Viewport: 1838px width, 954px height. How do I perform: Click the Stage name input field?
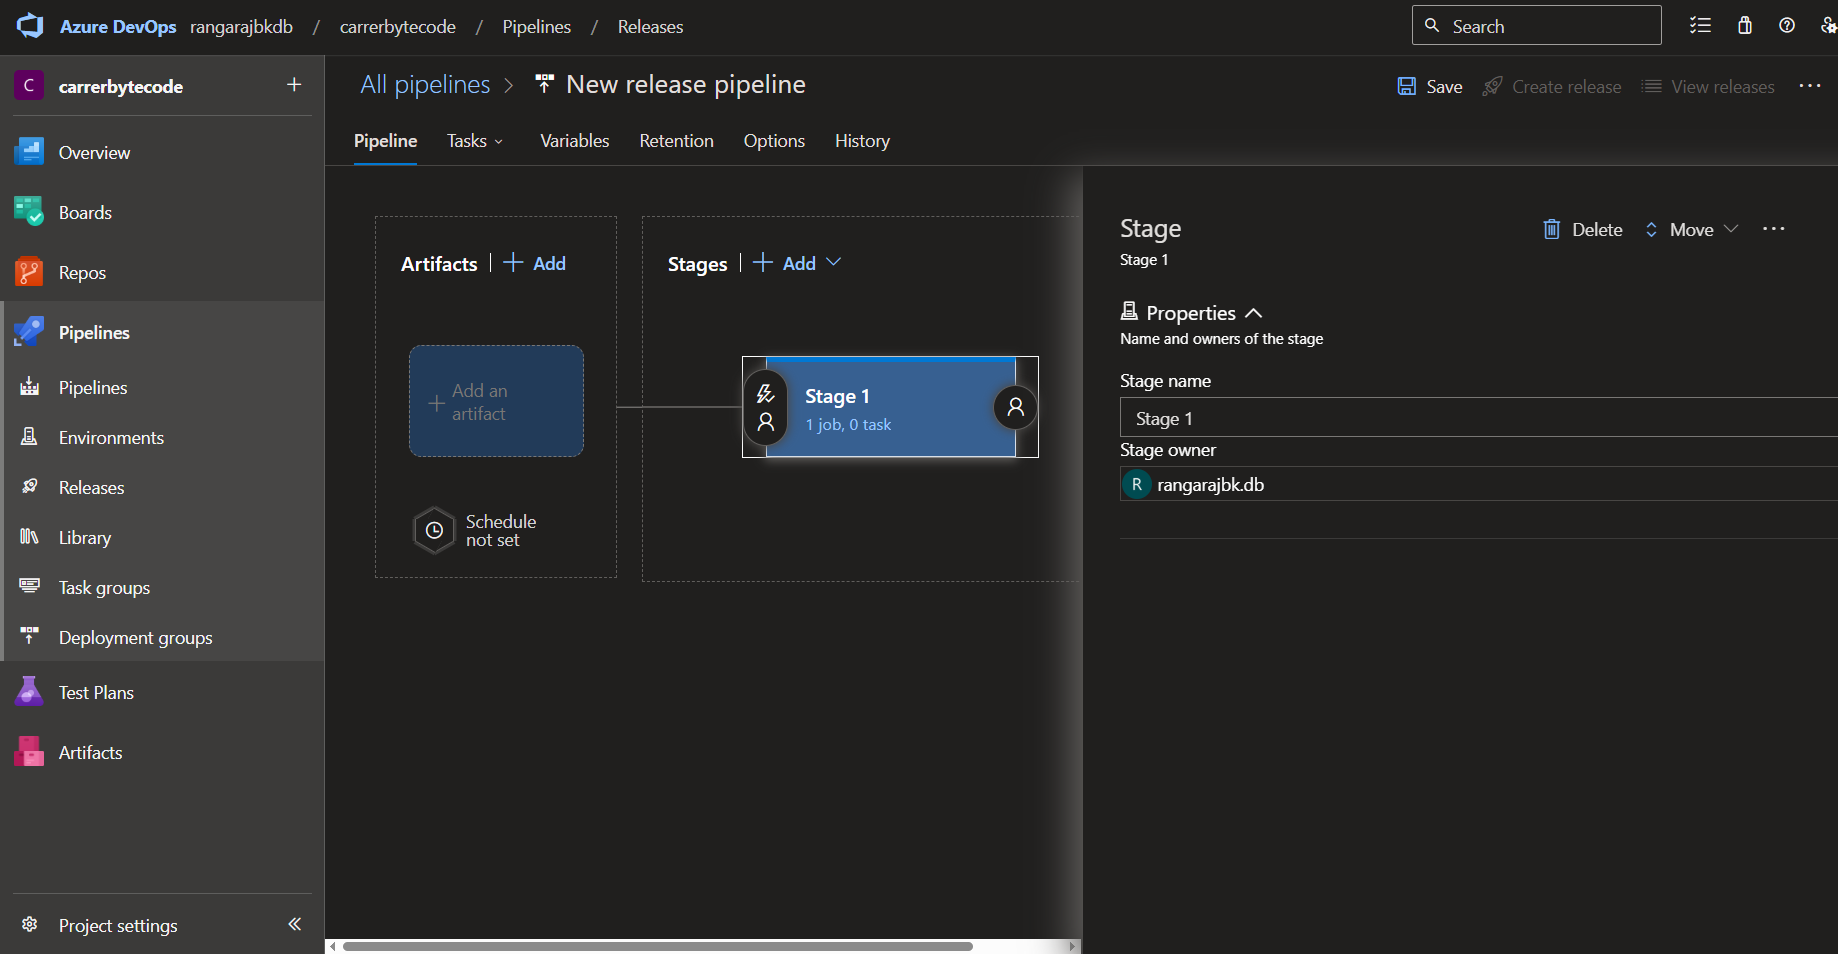(1478, 418)
